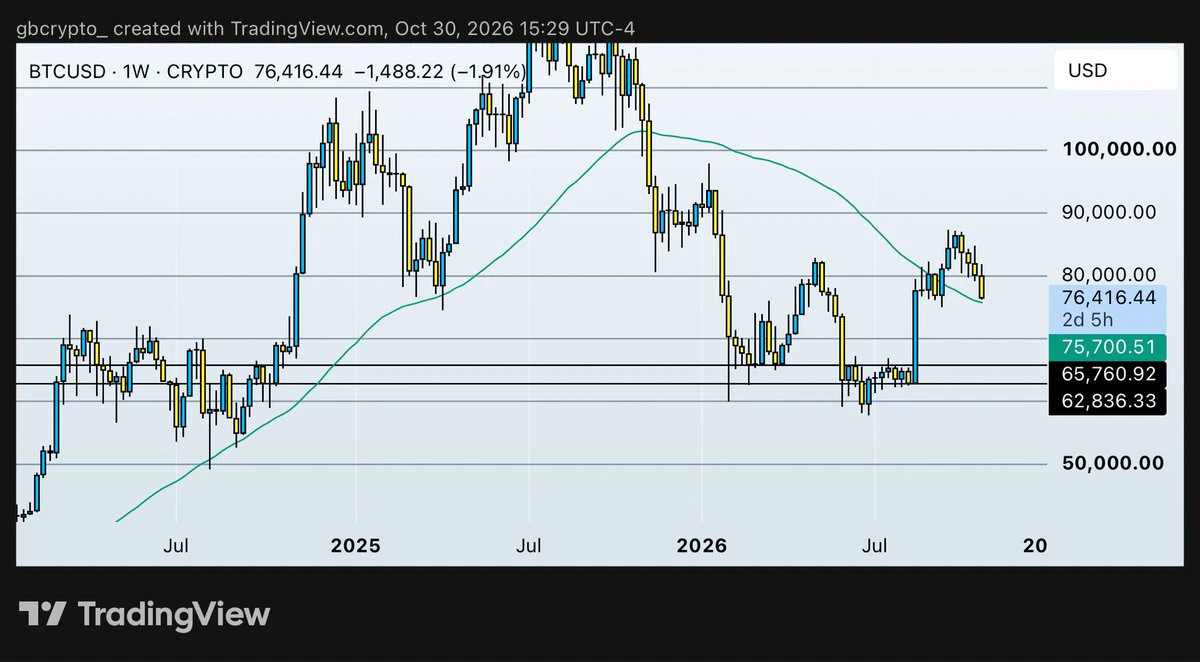1200x662 pixels.
Task: Click the BTCUSD · 1W · CRYPTO symbol title
Action: tap(135, 72)
